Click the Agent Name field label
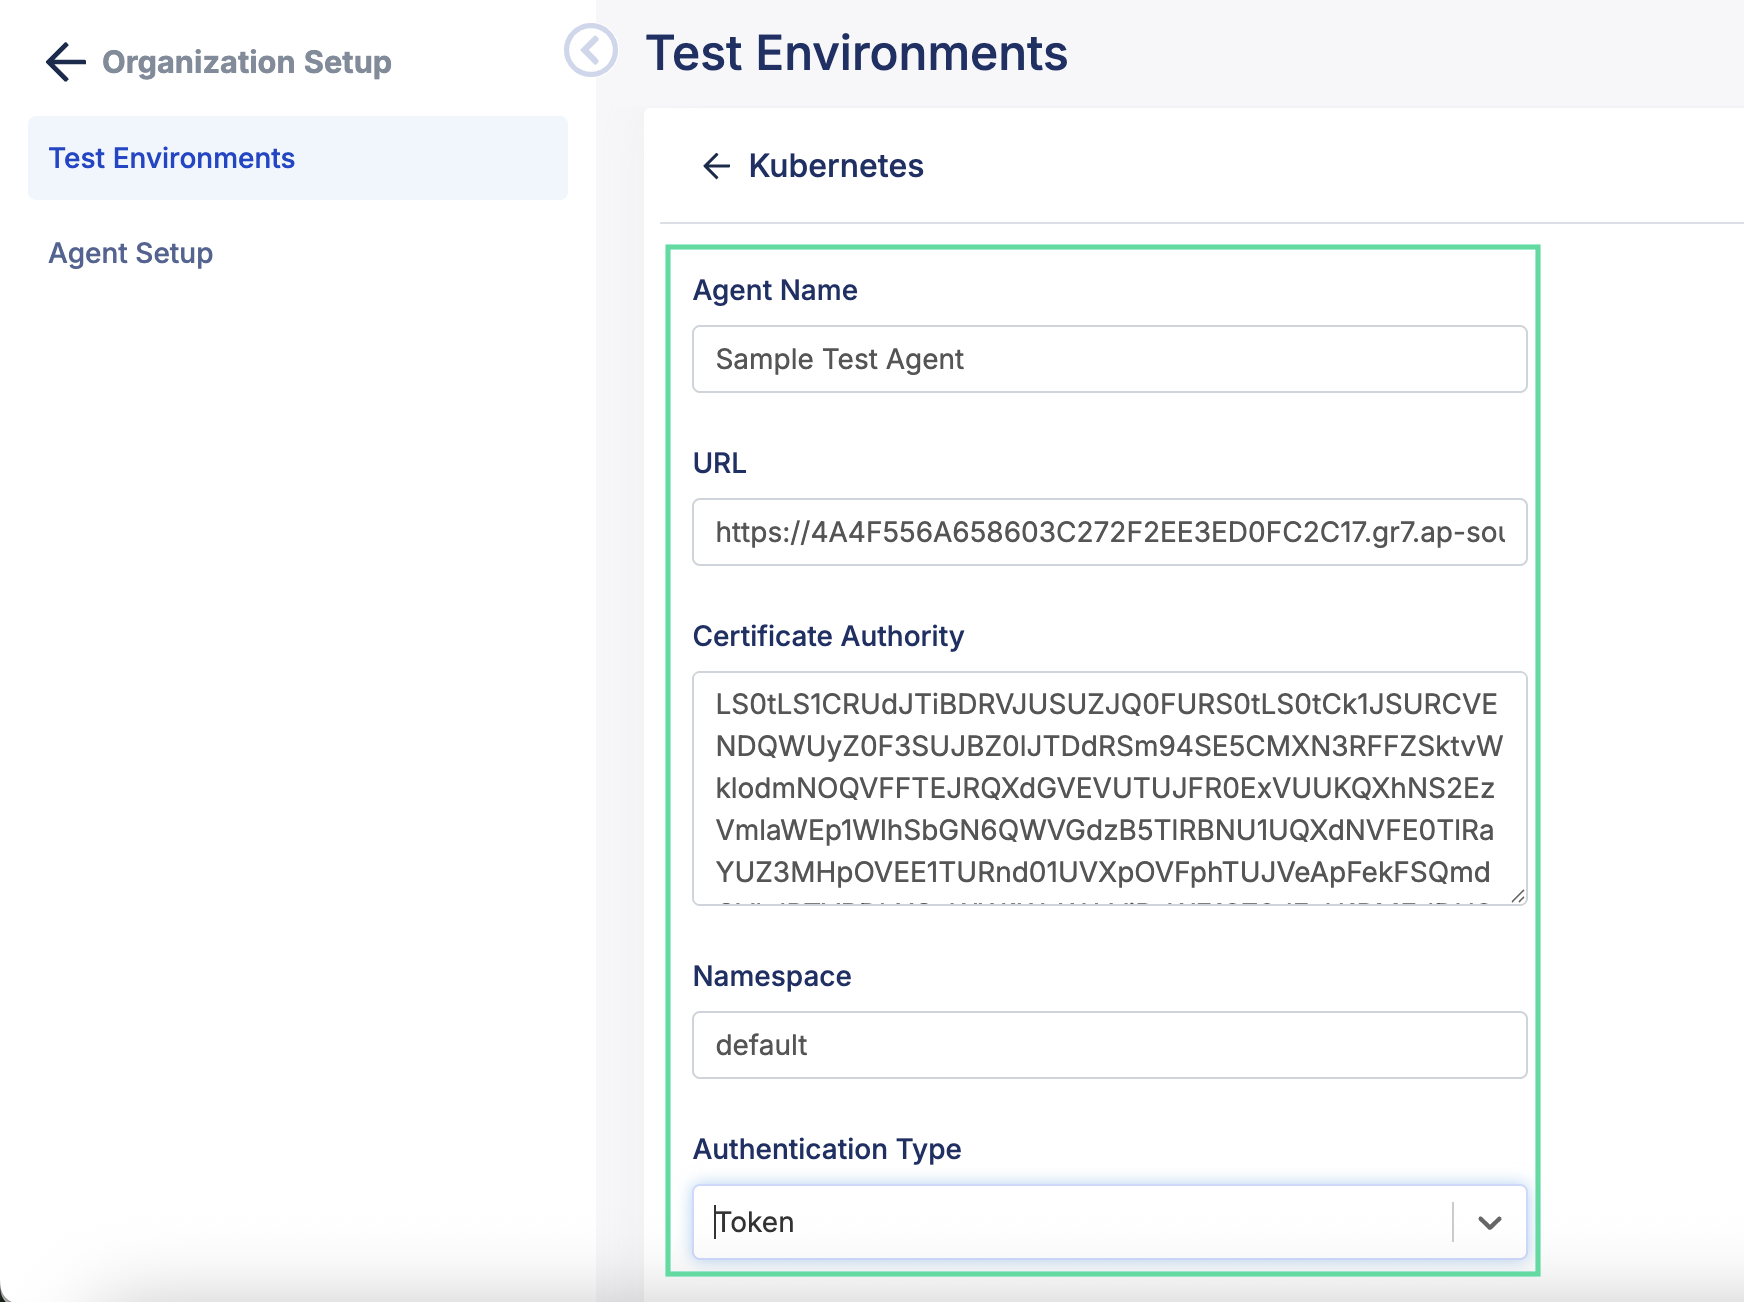 [775, 290]
